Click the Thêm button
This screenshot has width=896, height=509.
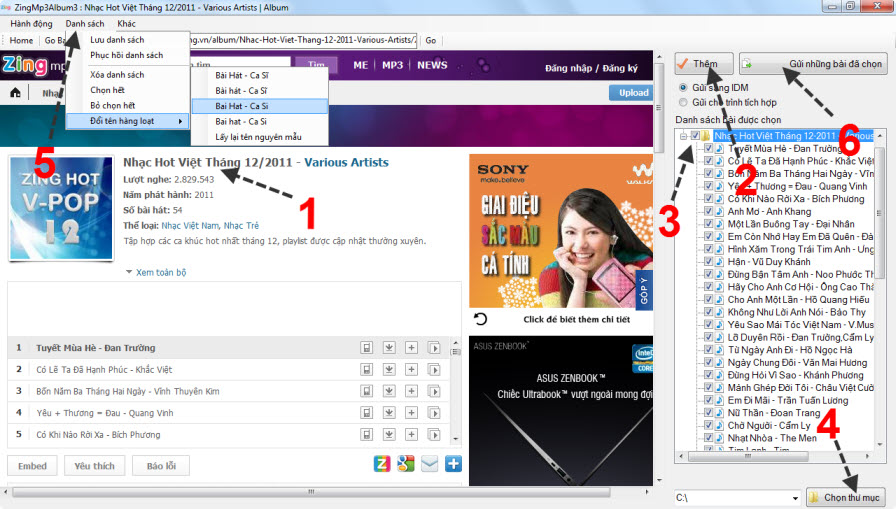coord(703,63)
